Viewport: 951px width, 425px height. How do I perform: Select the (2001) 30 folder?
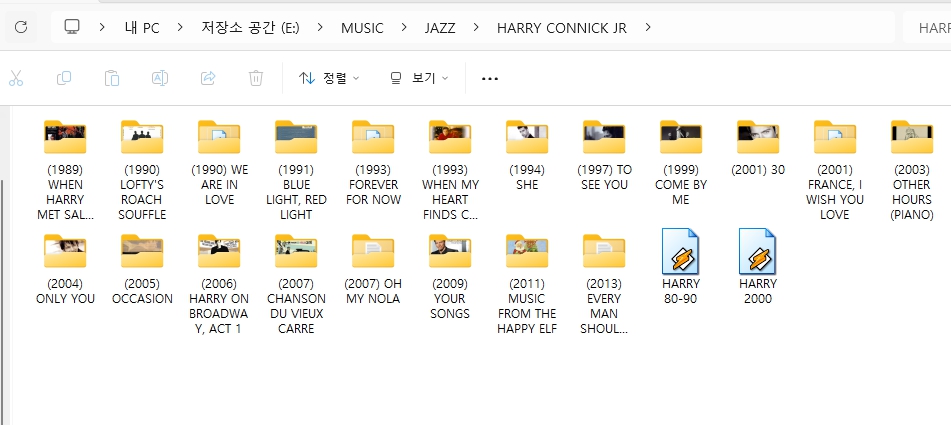click(x=758, y=147)
